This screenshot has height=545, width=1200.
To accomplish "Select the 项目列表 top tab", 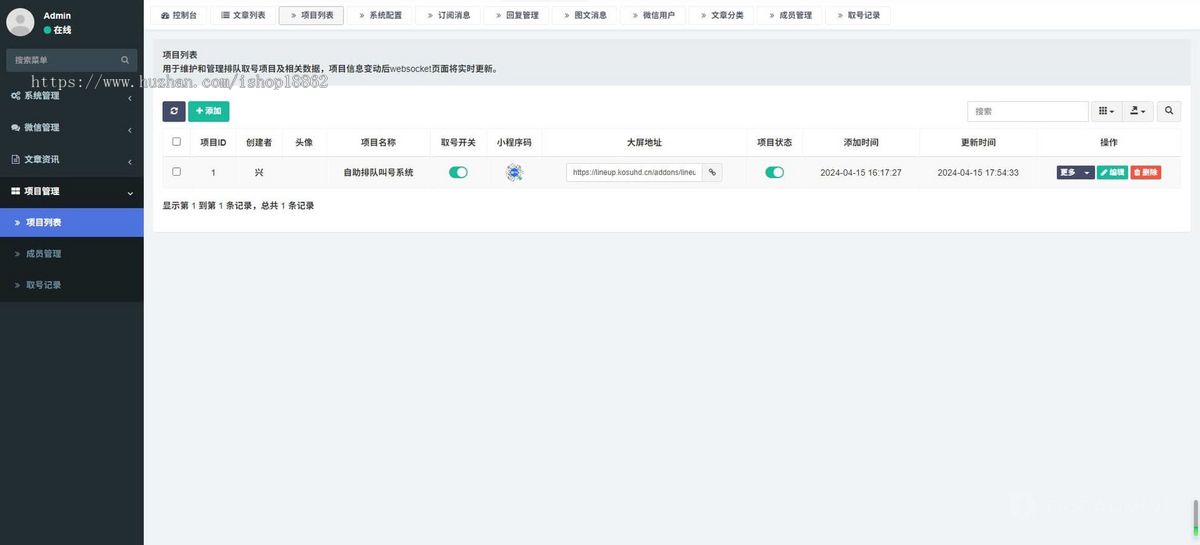I will click(x=311, y=15).
